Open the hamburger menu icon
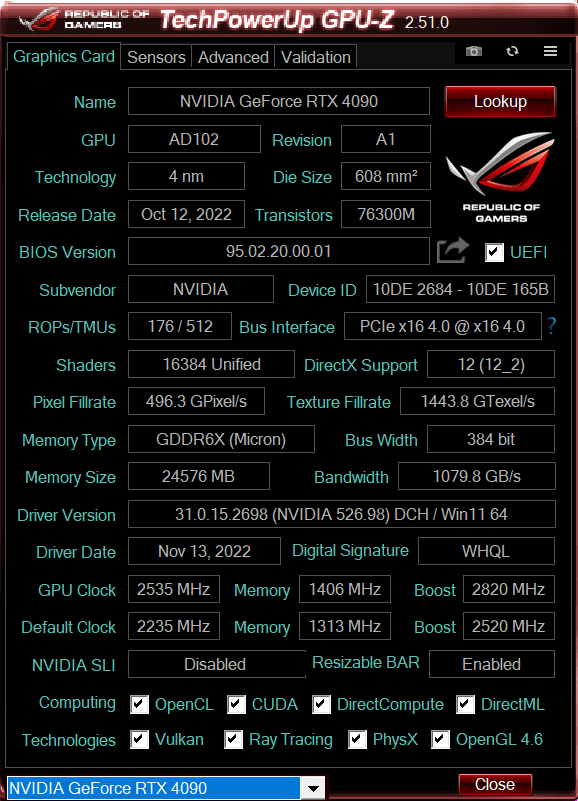 550,51
